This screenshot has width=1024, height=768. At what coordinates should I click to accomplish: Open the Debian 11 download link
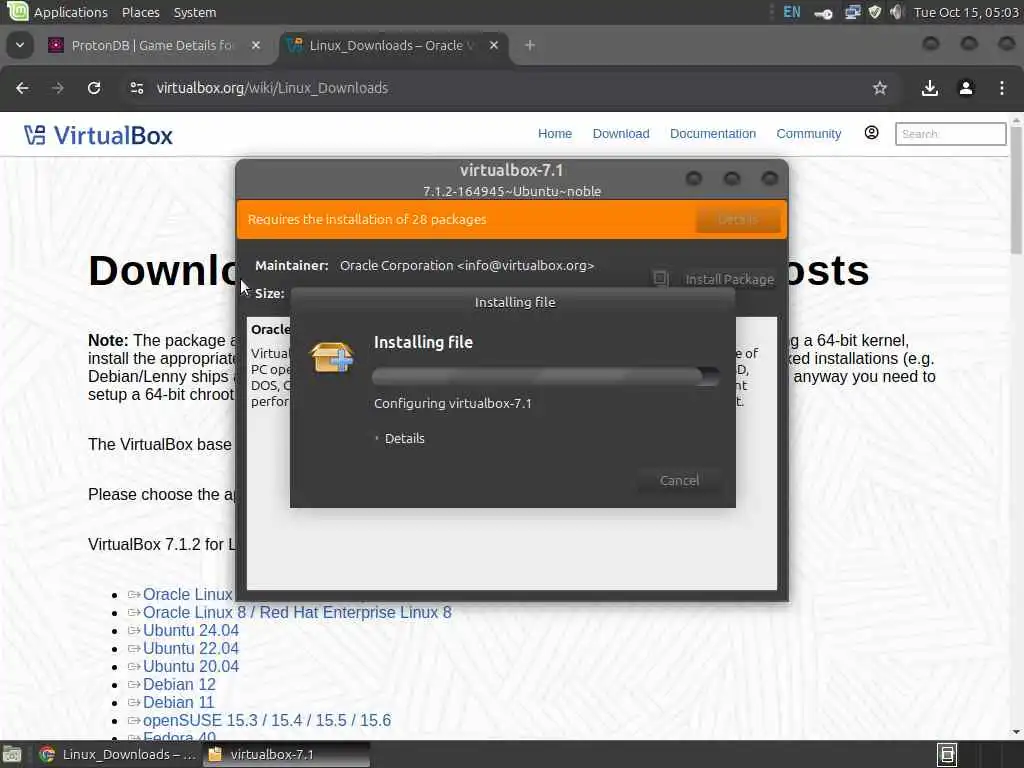(x=178, y=703)
